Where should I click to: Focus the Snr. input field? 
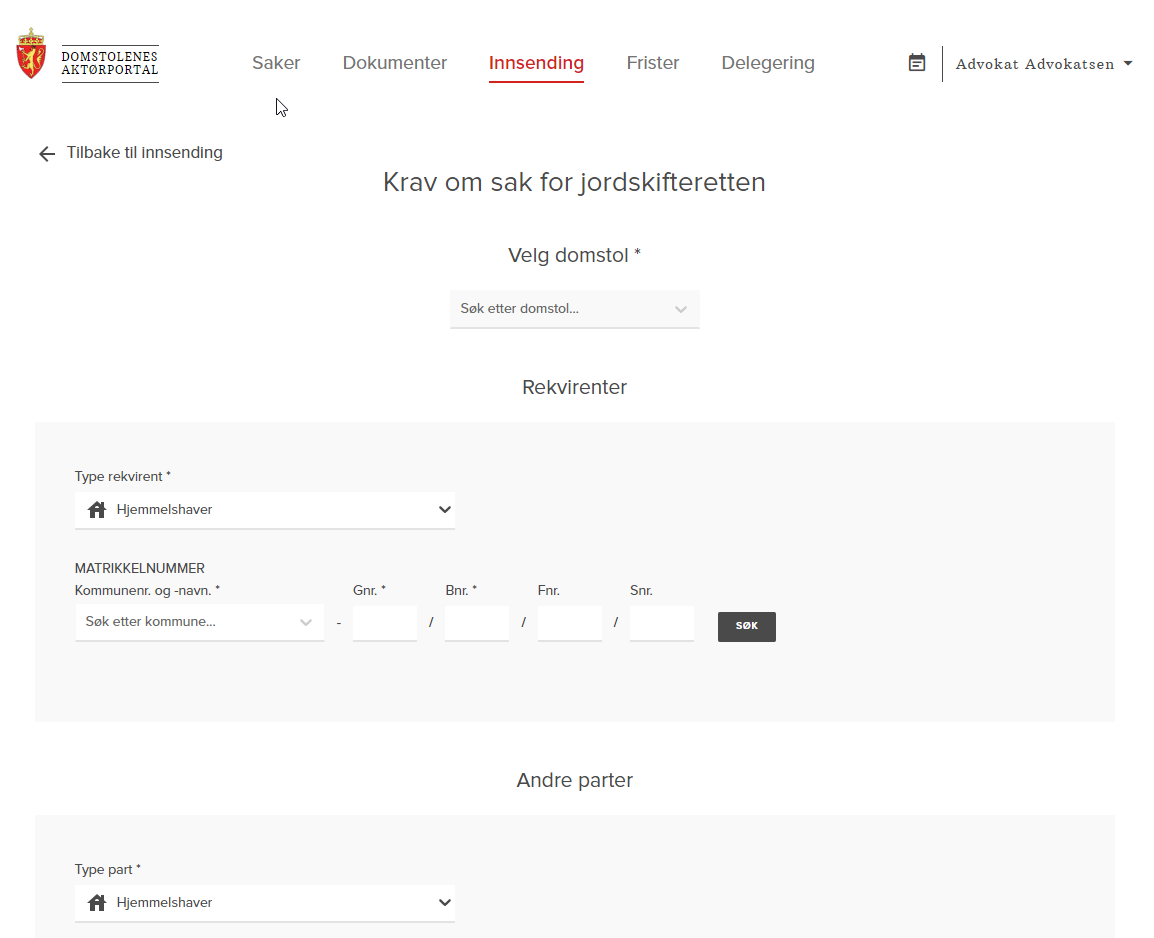coord(662,623)
